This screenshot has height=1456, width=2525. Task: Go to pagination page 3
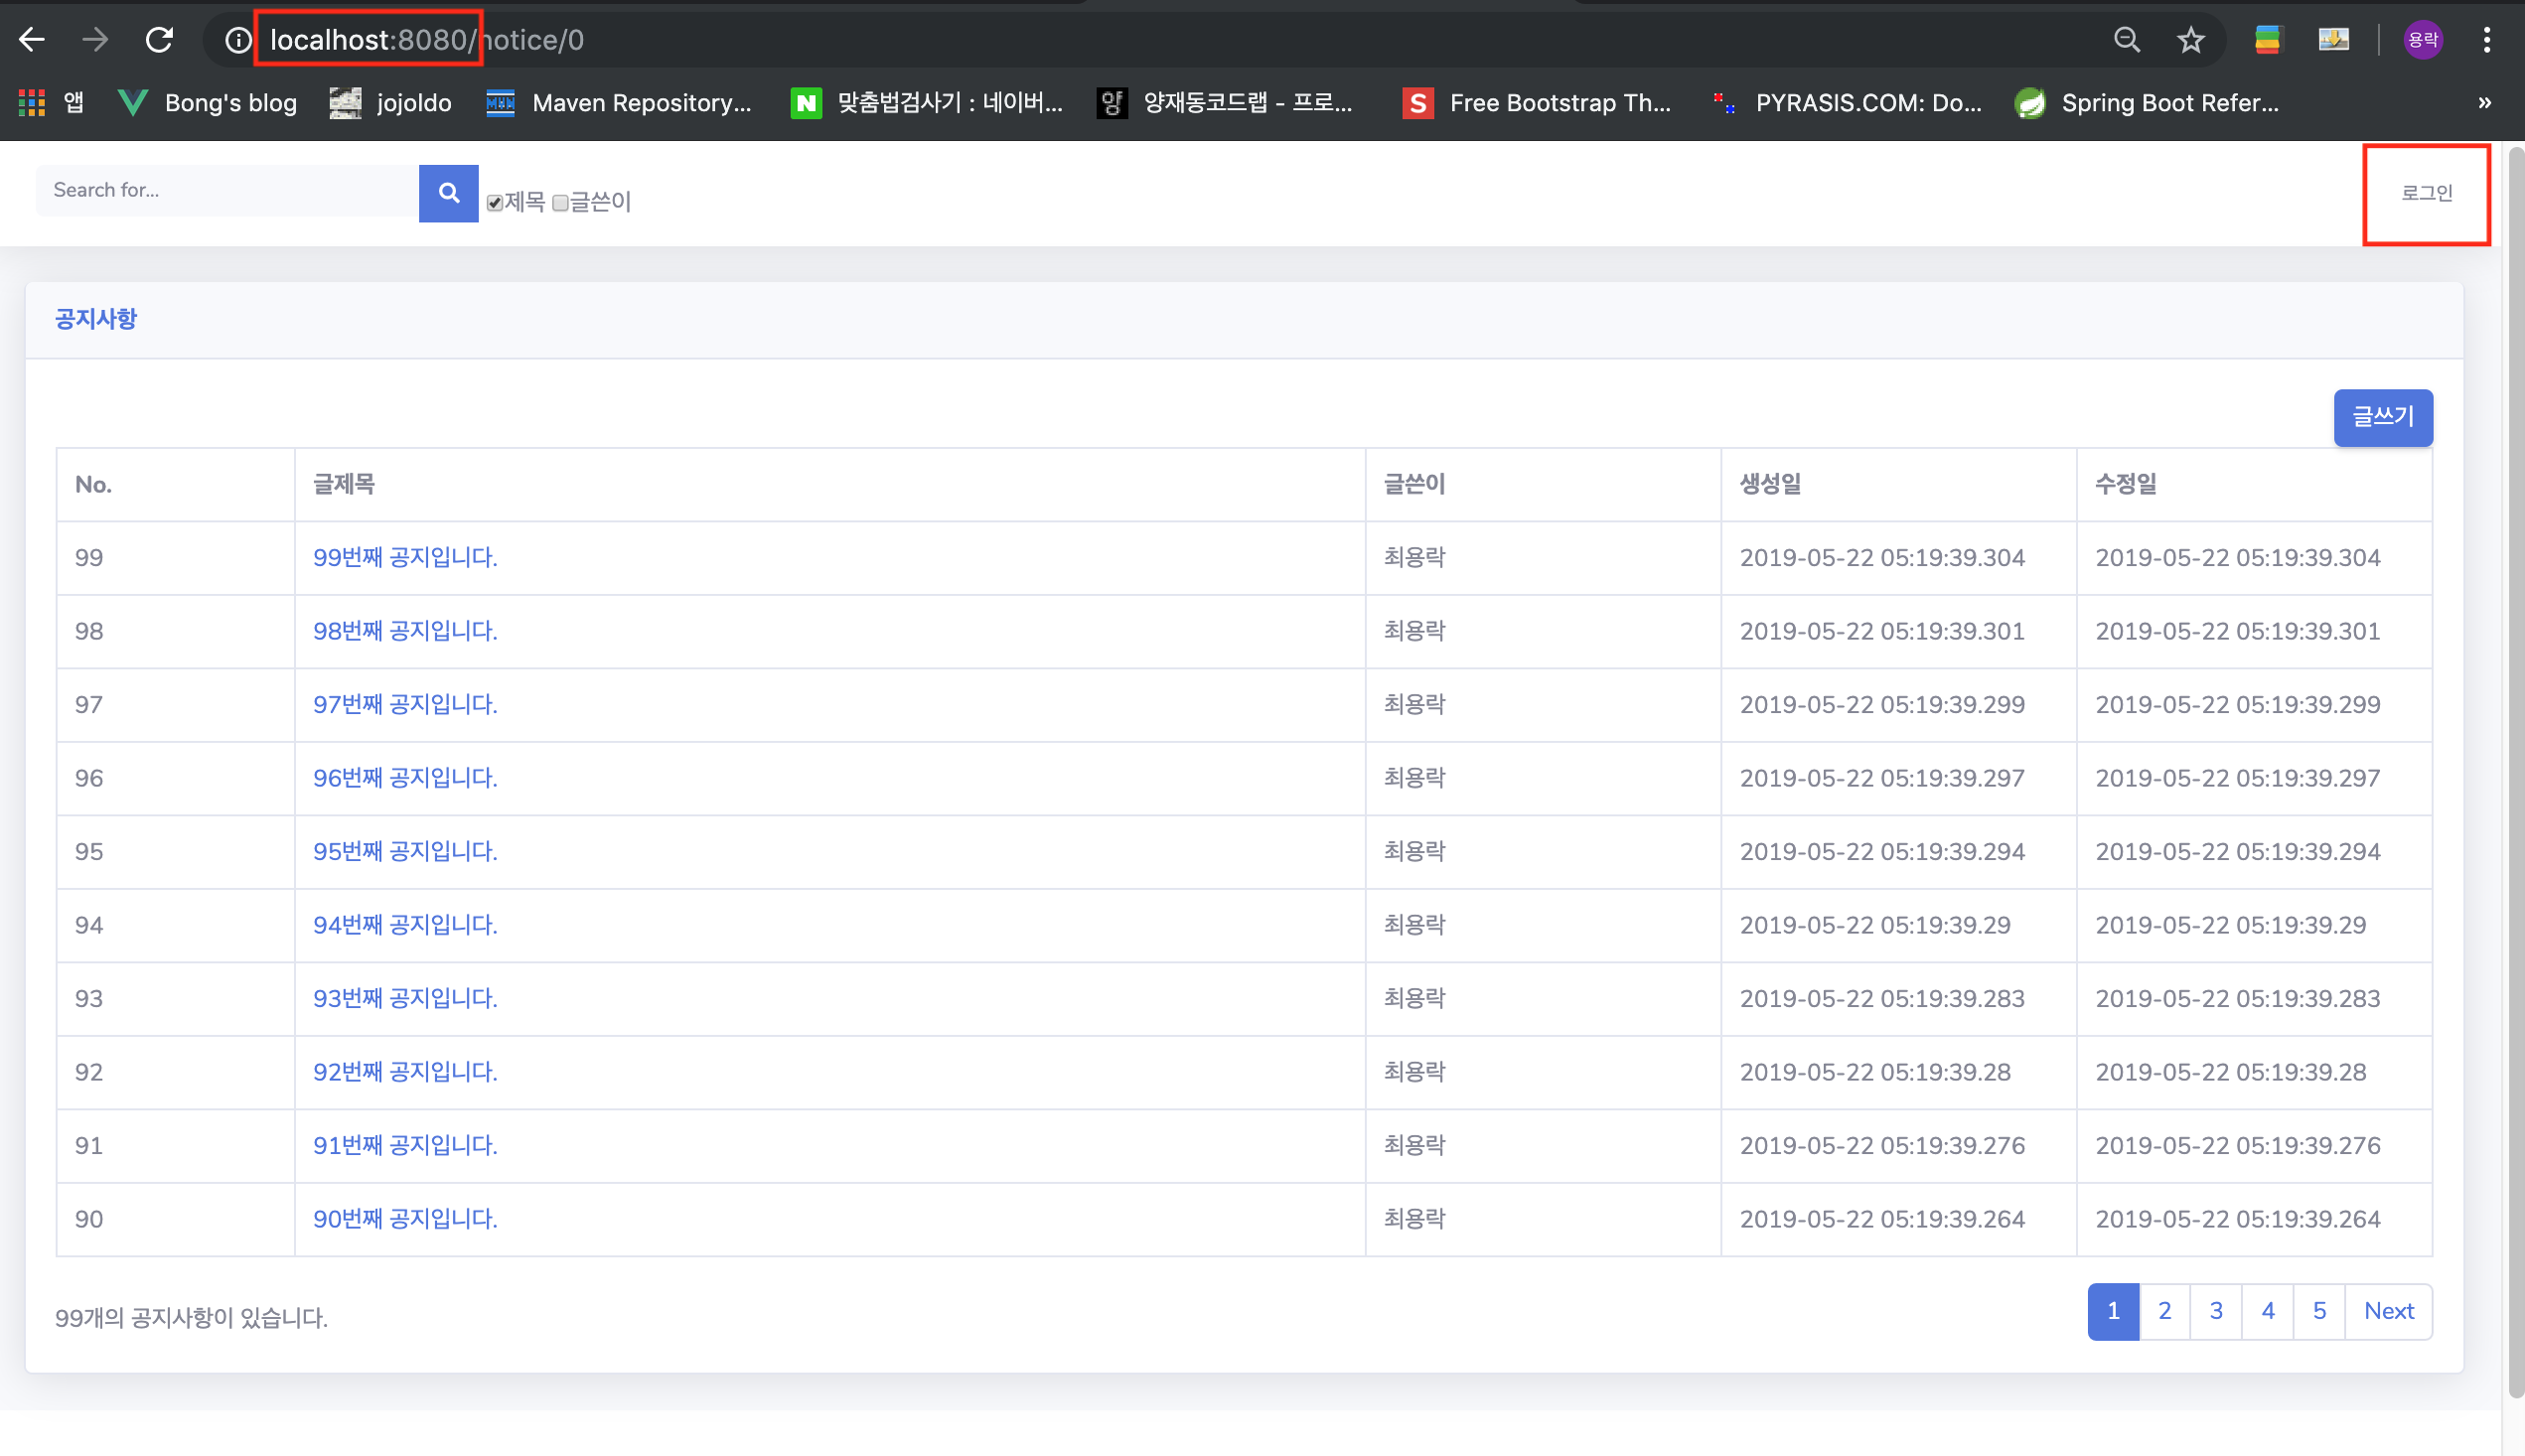[x=2215, y=1311]
